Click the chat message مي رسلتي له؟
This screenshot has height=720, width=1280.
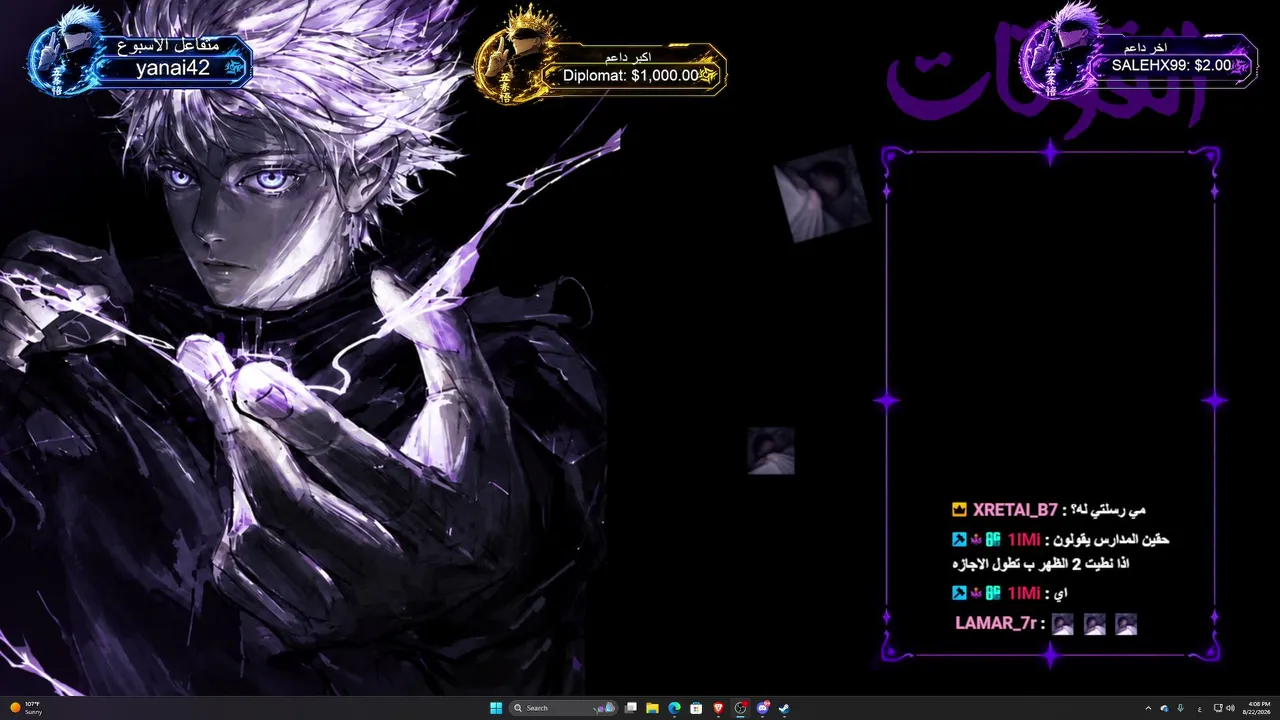coord(1110,510)
